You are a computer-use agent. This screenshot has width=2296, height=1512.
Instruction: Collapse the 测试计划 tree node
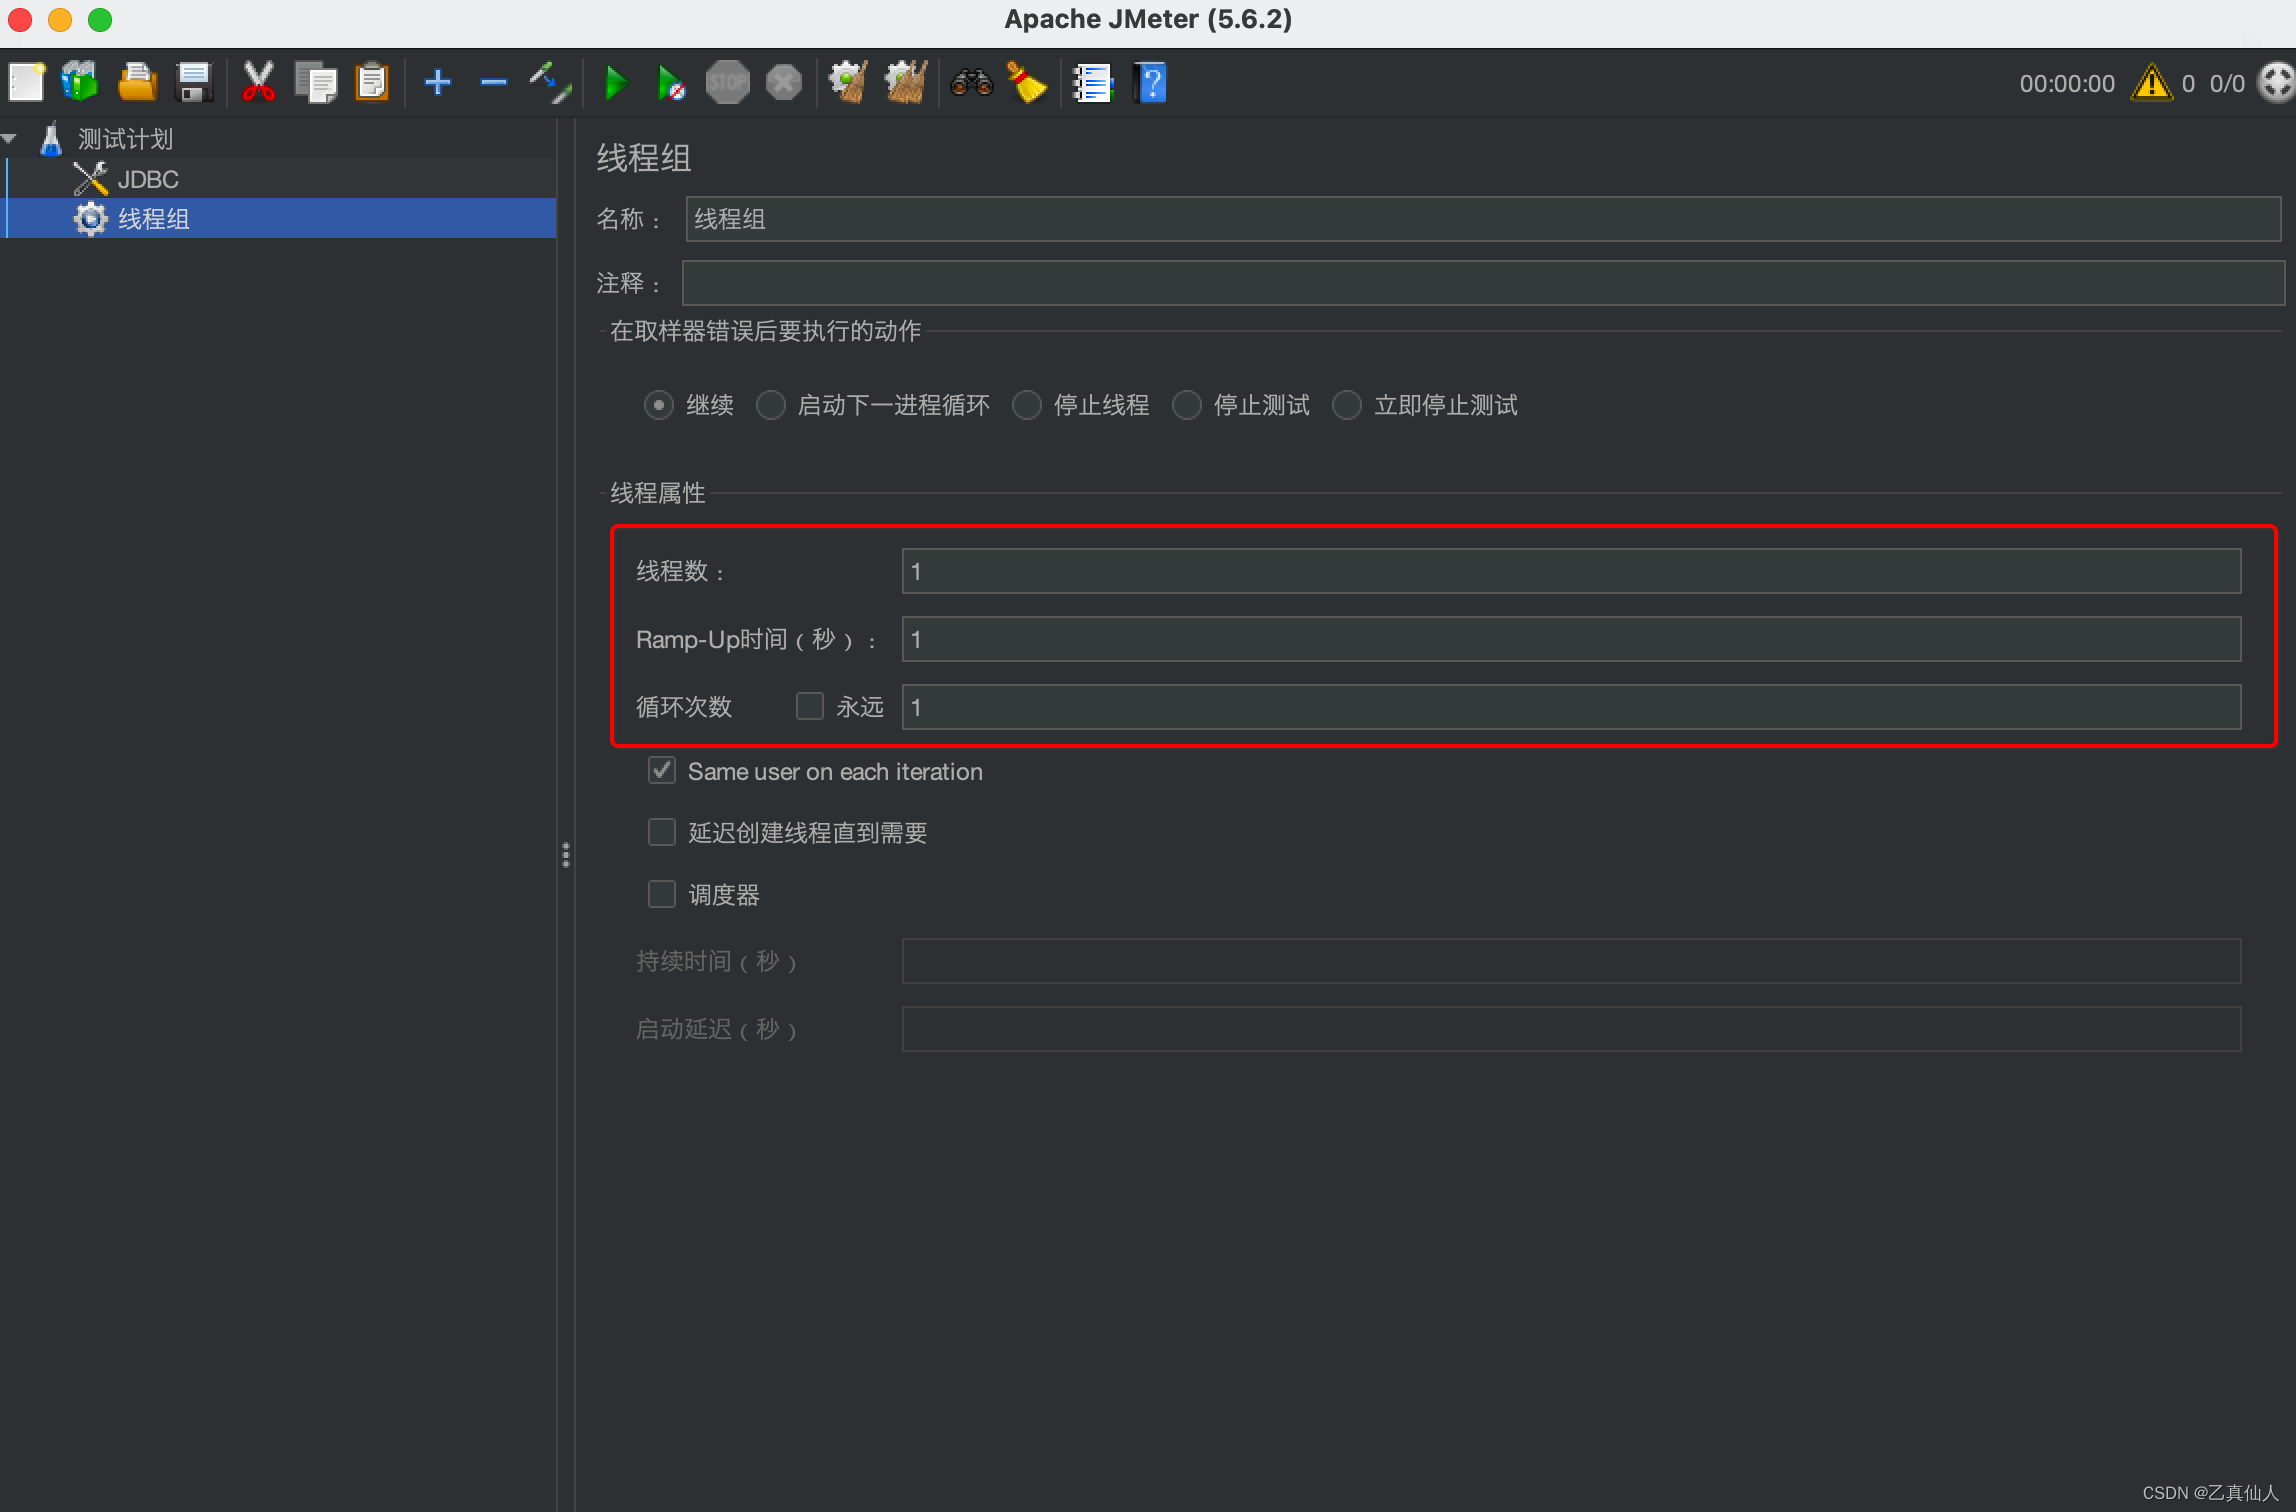click(x=10, y=139)
